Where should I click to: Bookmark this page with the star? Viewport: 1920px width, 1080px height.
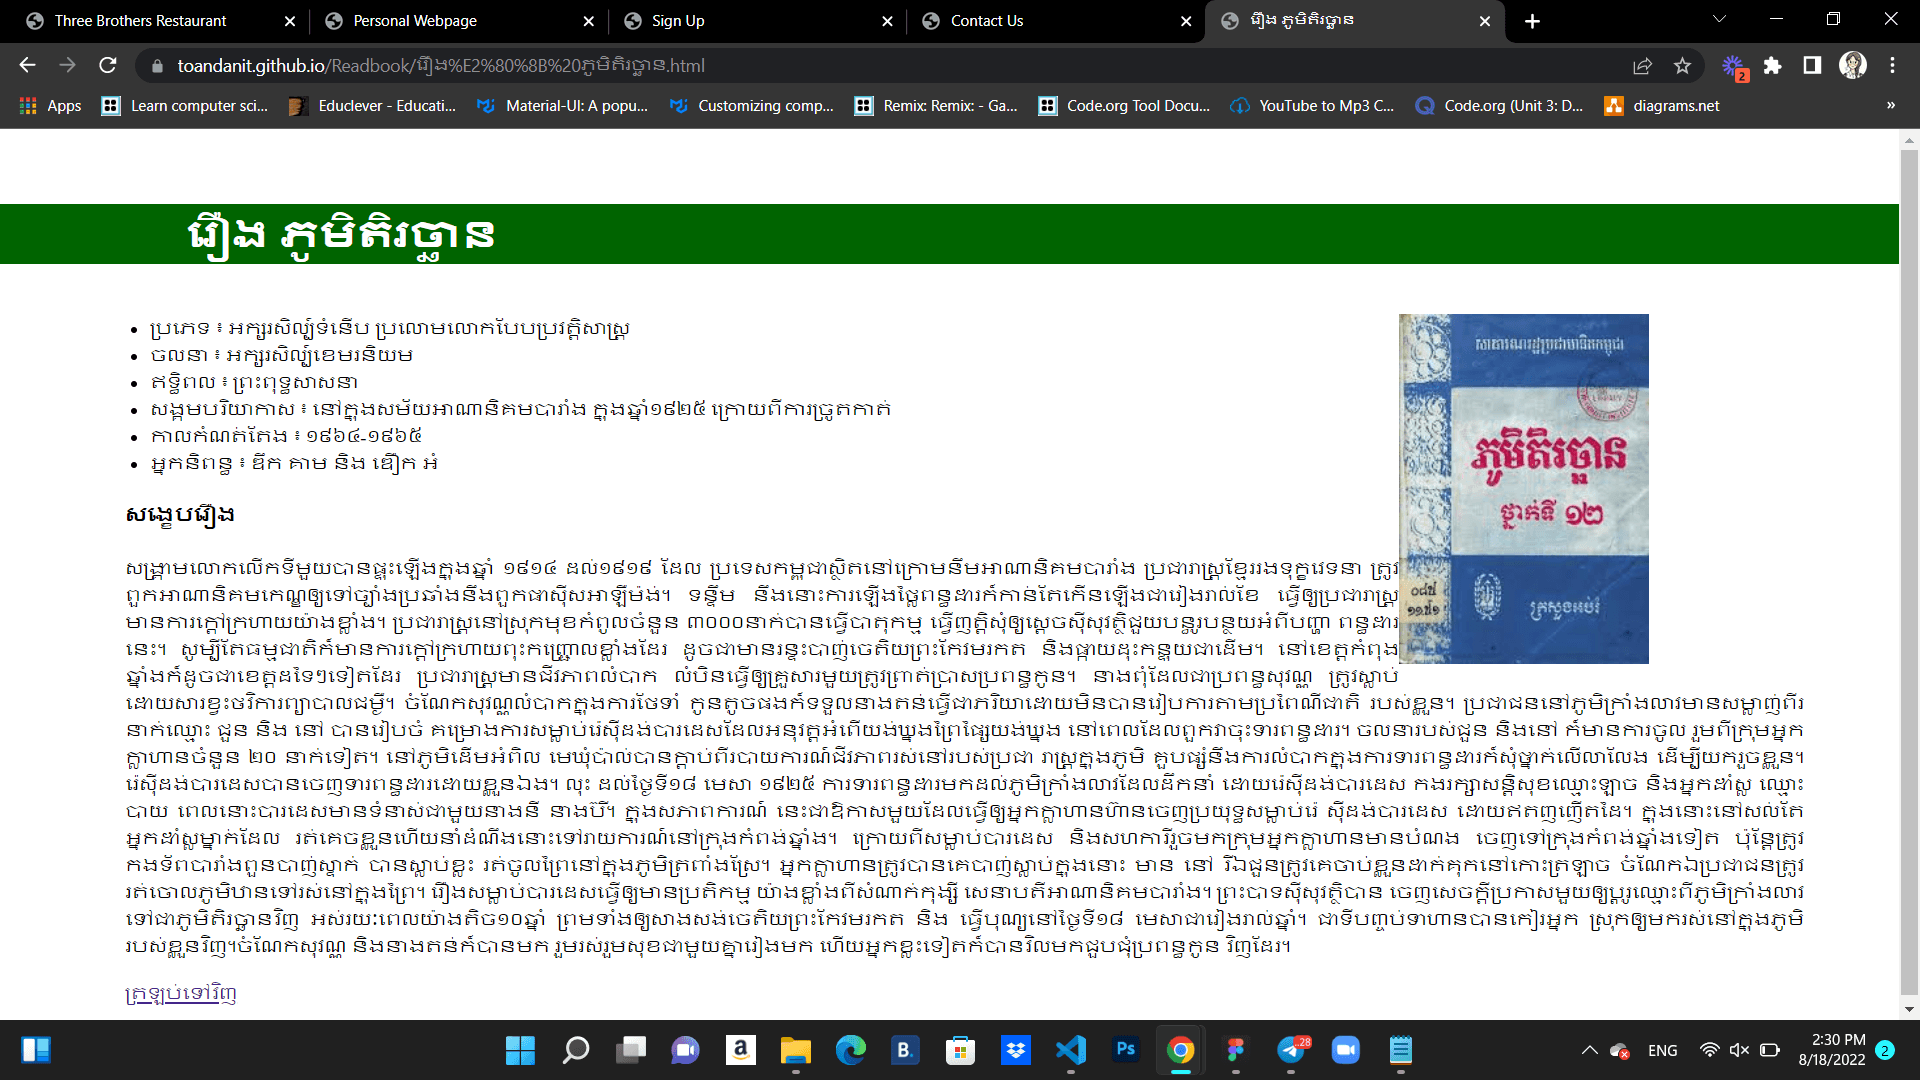tap(1682, 66)
